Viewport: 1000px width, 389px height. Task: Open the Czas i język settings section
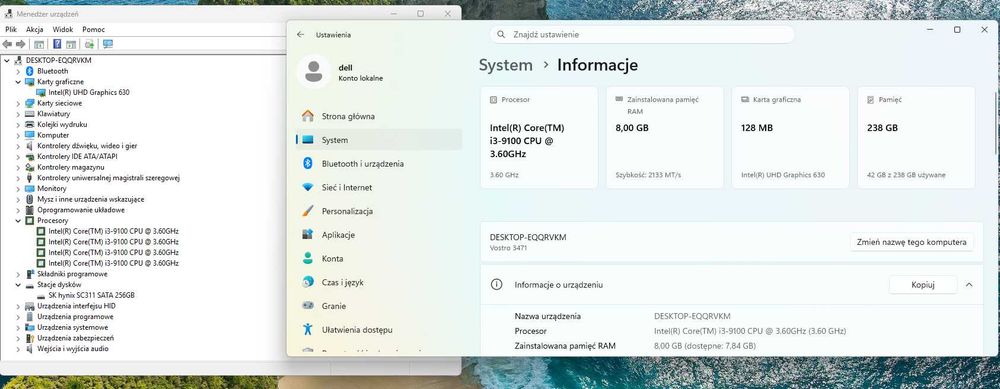pyautogui.click(x=379, y=282)
